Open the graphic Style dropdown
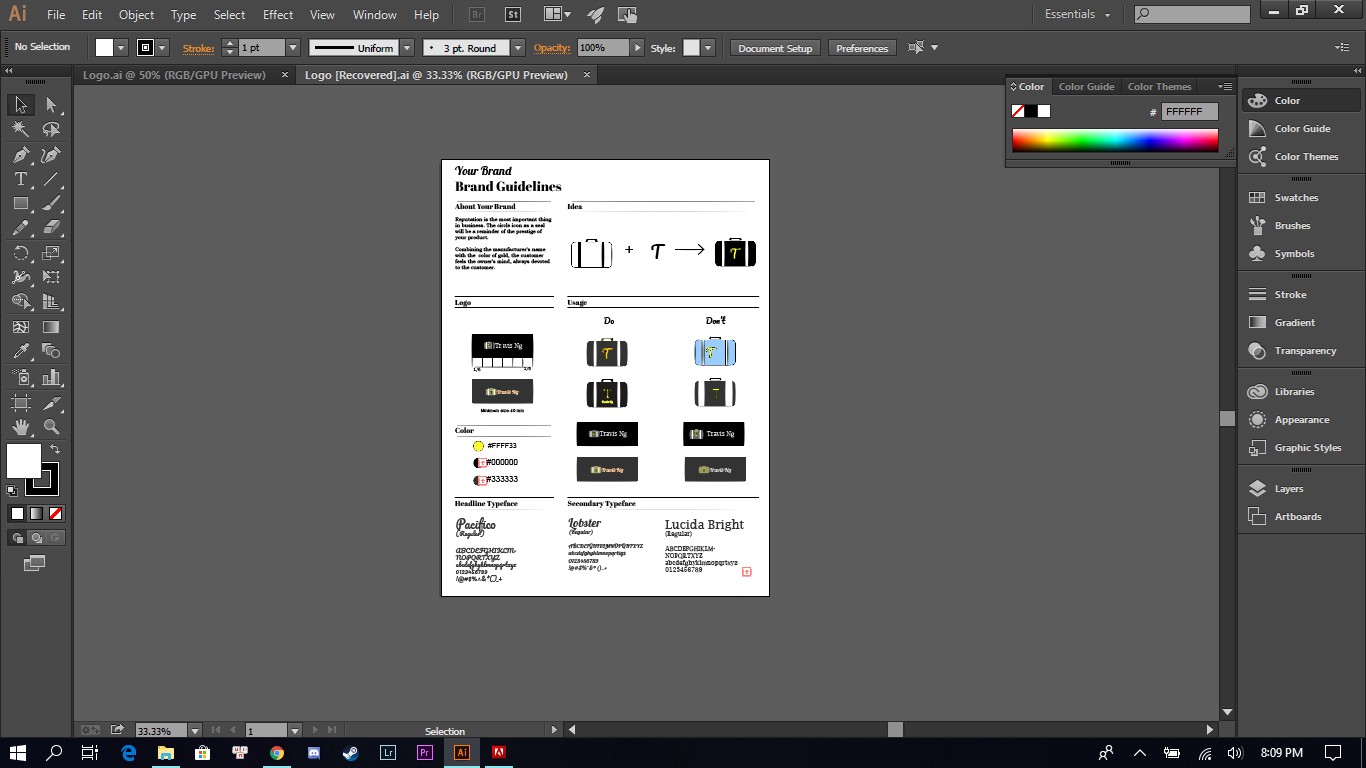Image resolution: width=1366 pixels, height=768 pixels. [708, 48]
